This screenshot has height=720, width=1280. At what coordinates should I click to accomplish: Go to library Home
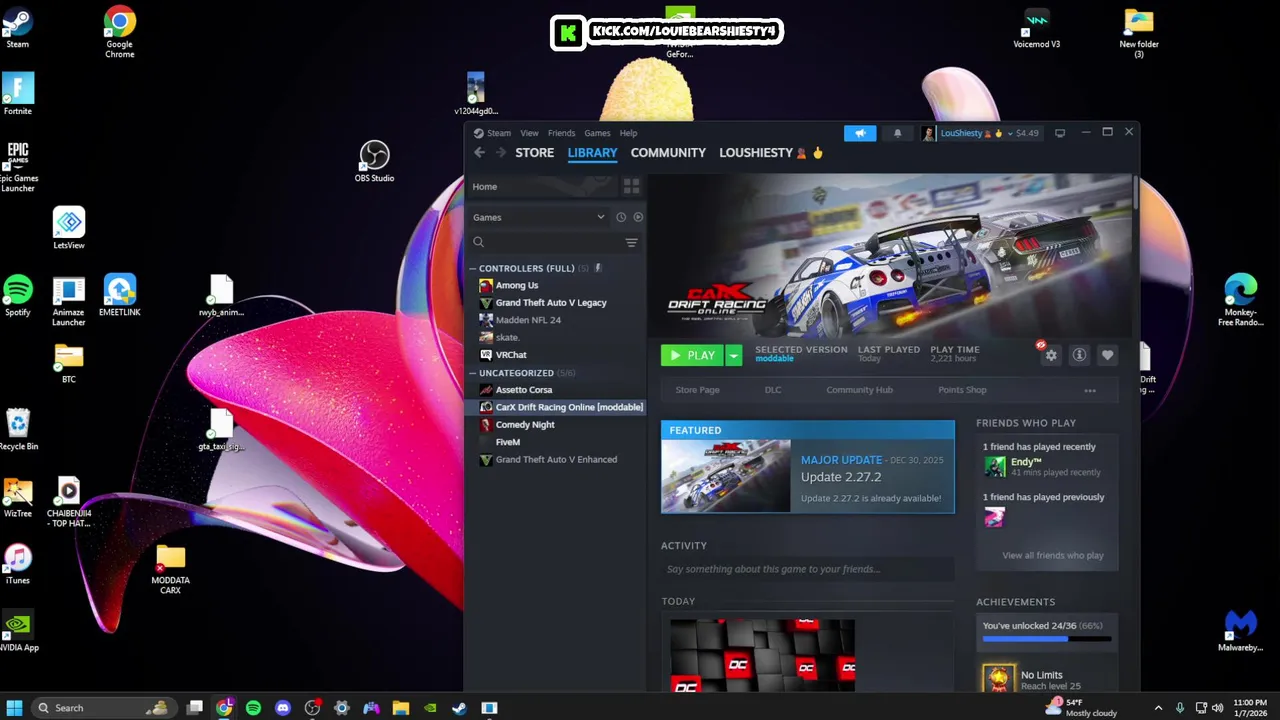tap(485, 187)
